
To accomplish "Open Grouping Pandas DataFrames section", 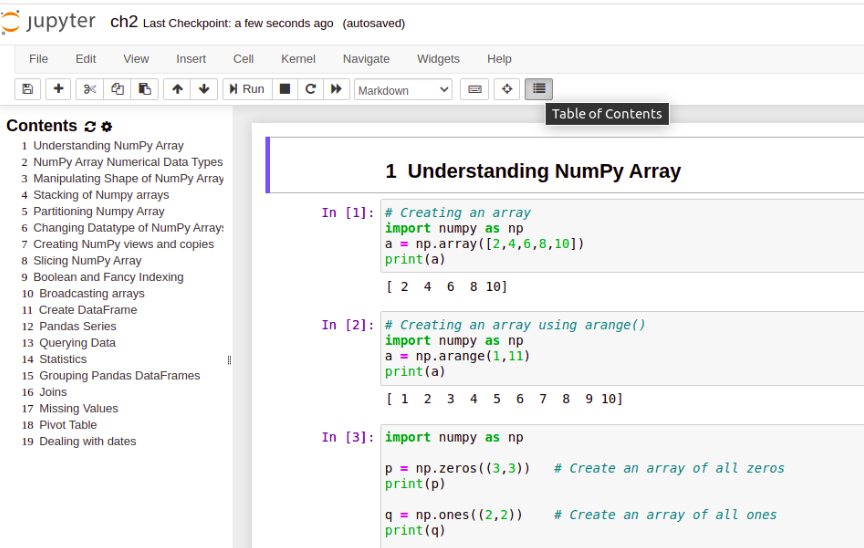I will pyautogui.click(x=120, y=376).
